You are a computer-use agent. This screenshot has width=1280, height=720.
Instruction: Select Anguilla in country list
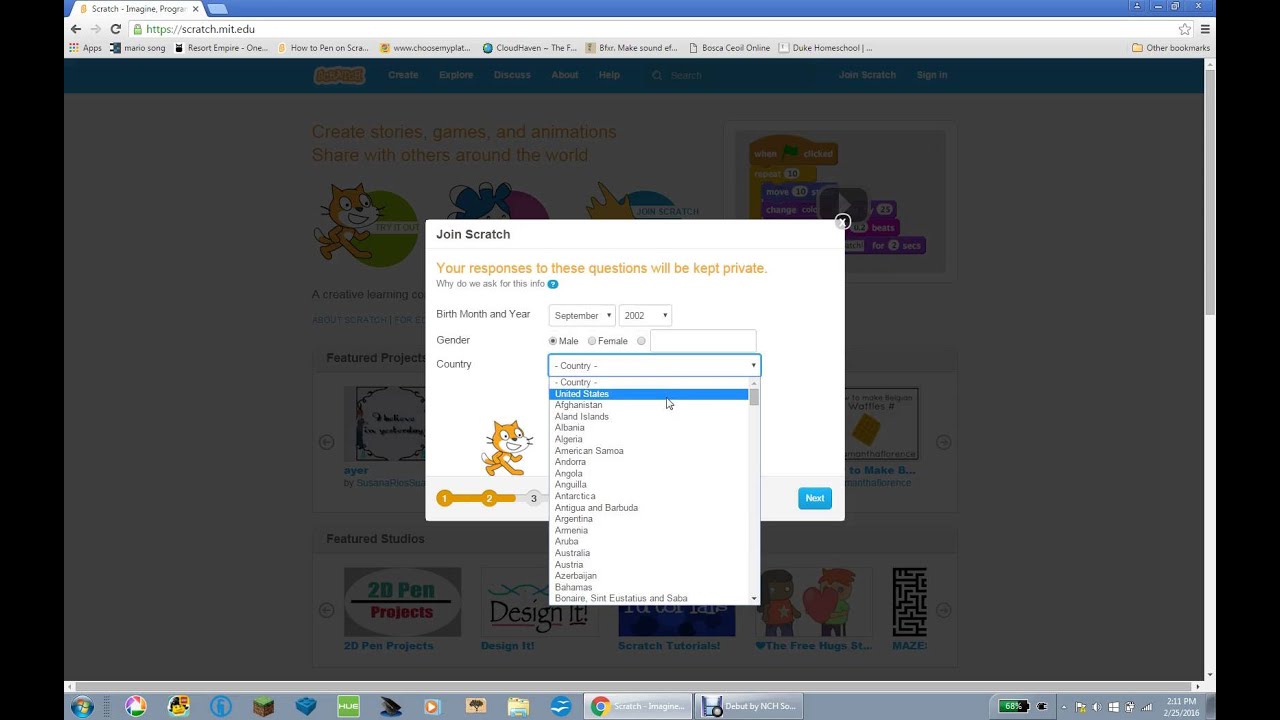point(649,485)
